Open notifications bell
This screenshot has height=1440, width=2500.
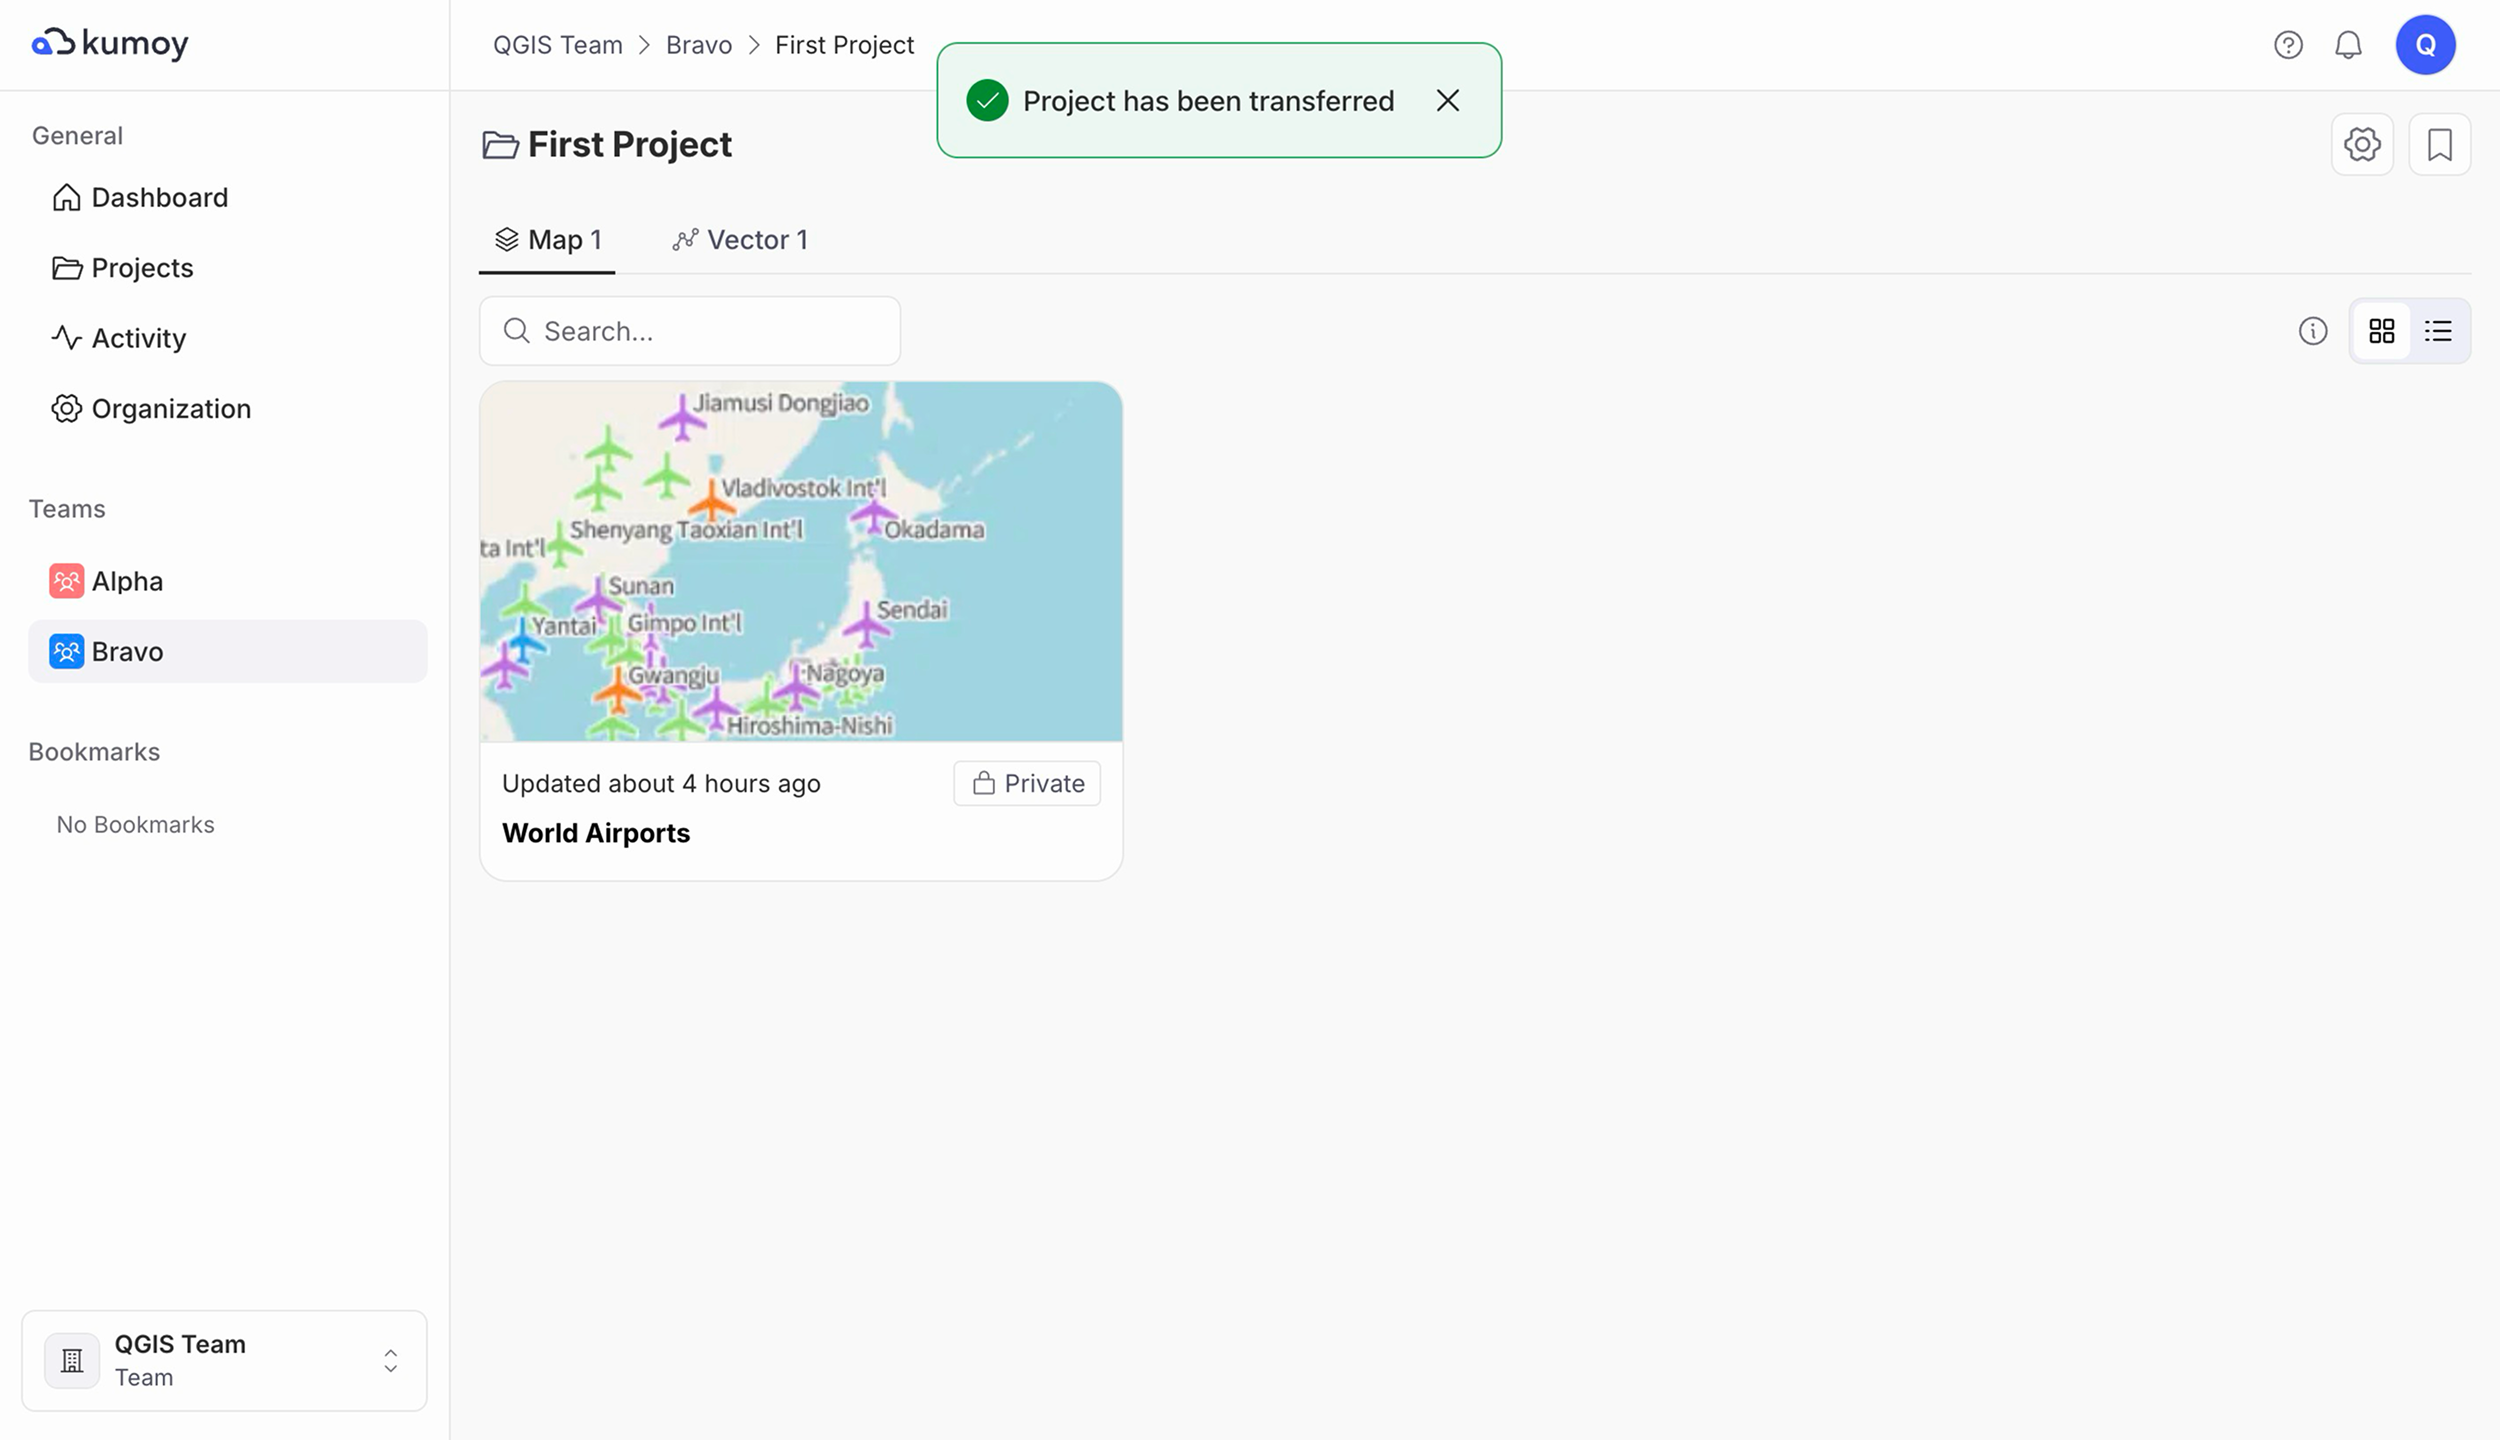[2348, 45]
